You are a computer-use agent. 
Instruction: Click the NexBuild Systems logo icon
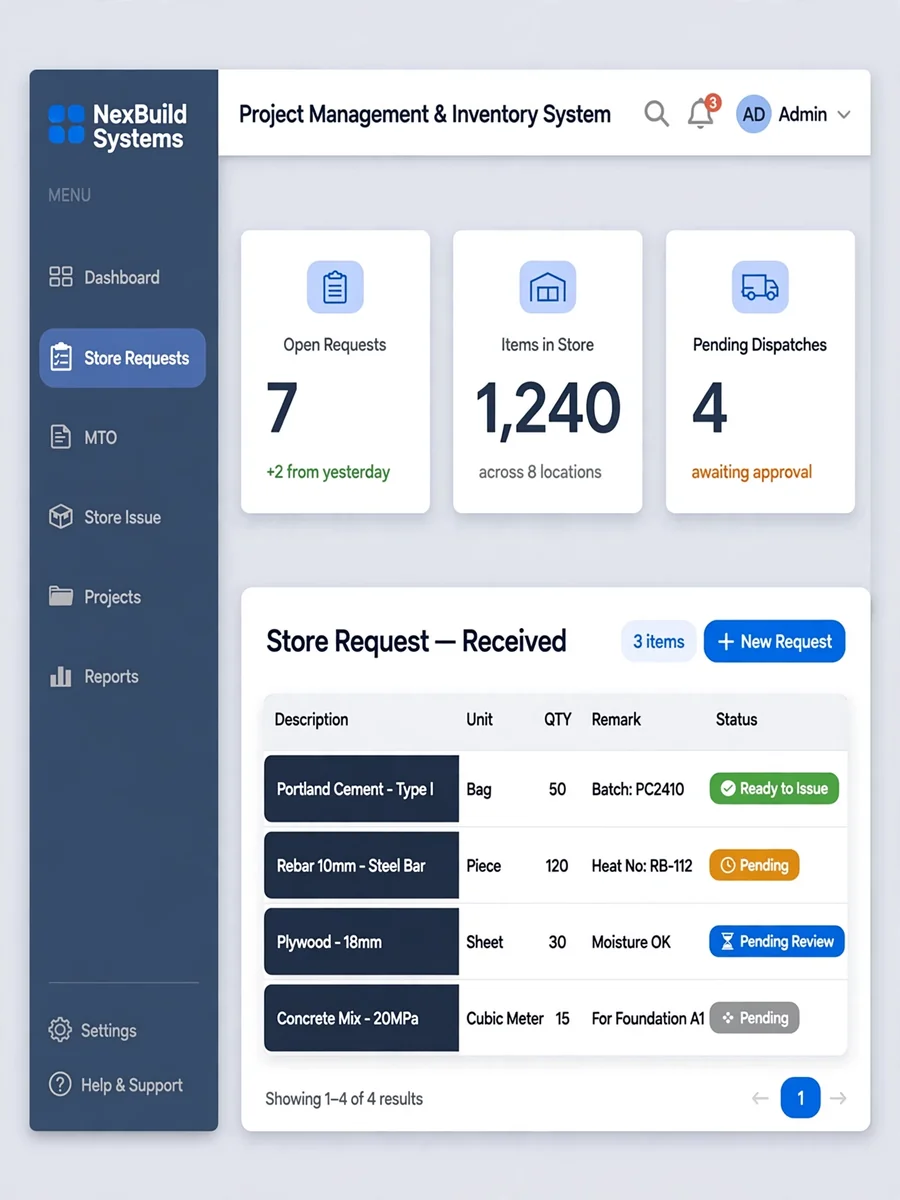(x=66, y=125)
